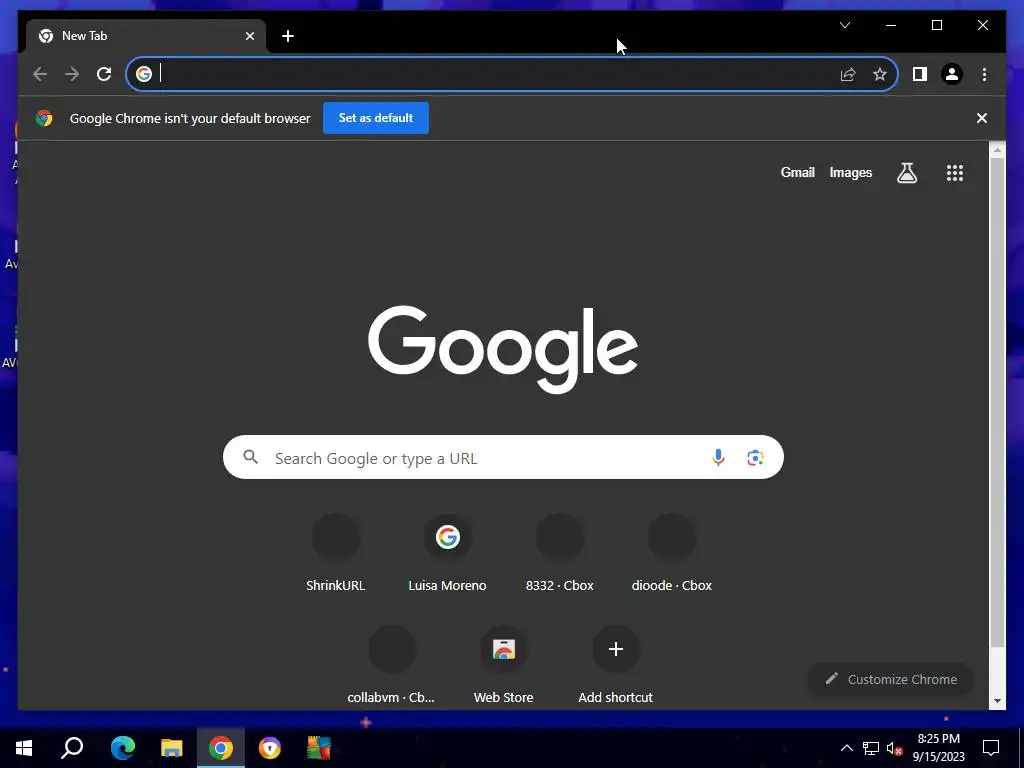Click the Add shortcut plus button
This screenshot has height=768, width=1024.
tap(615, 649)
